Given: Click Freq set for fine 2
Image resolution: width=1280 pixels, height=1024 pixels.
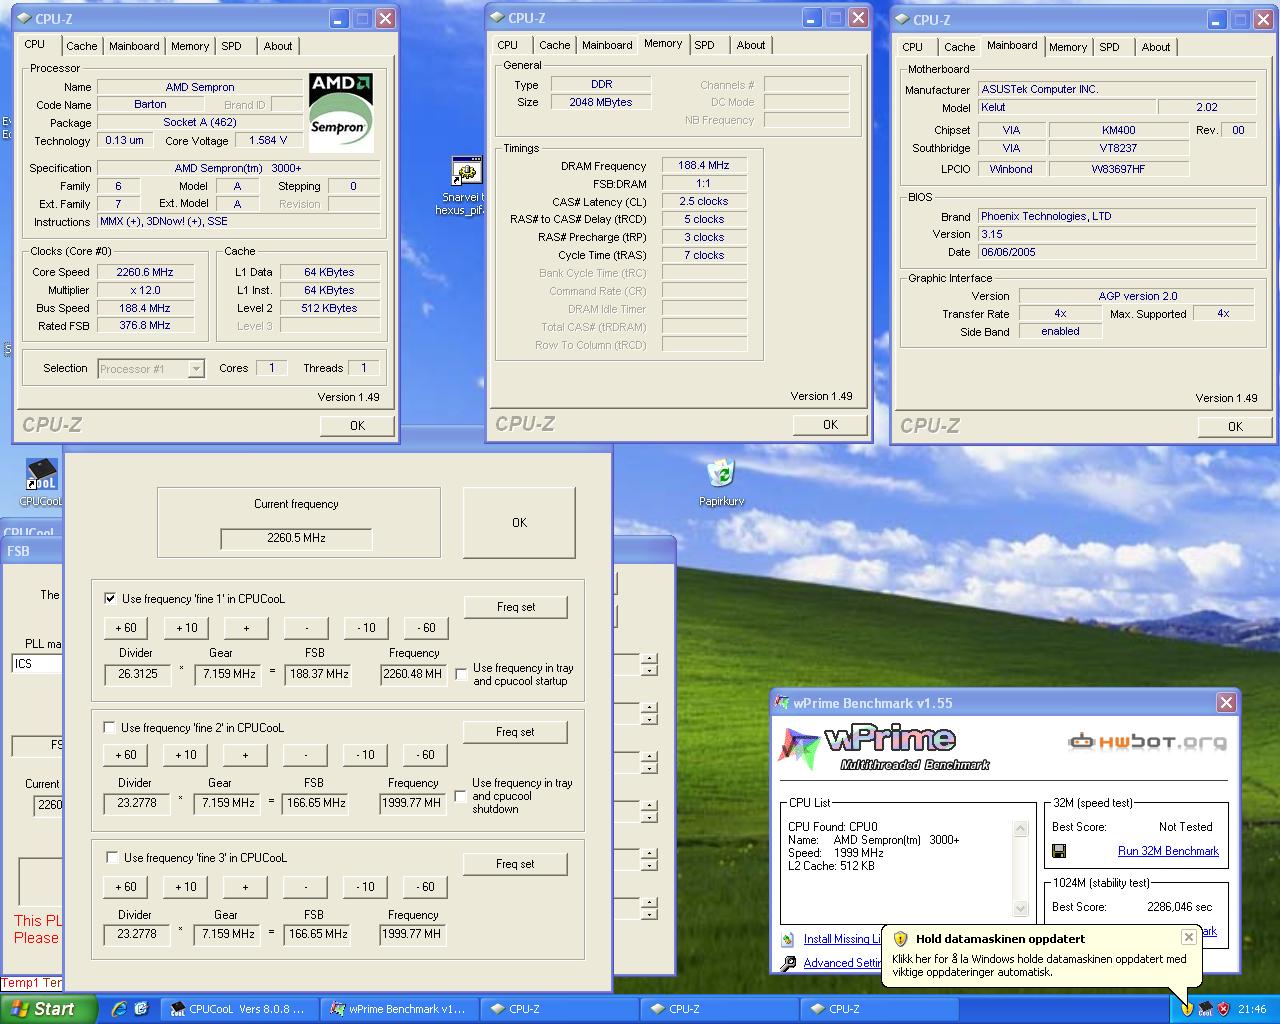Looking at the screenshot, I should click(515, 732).
